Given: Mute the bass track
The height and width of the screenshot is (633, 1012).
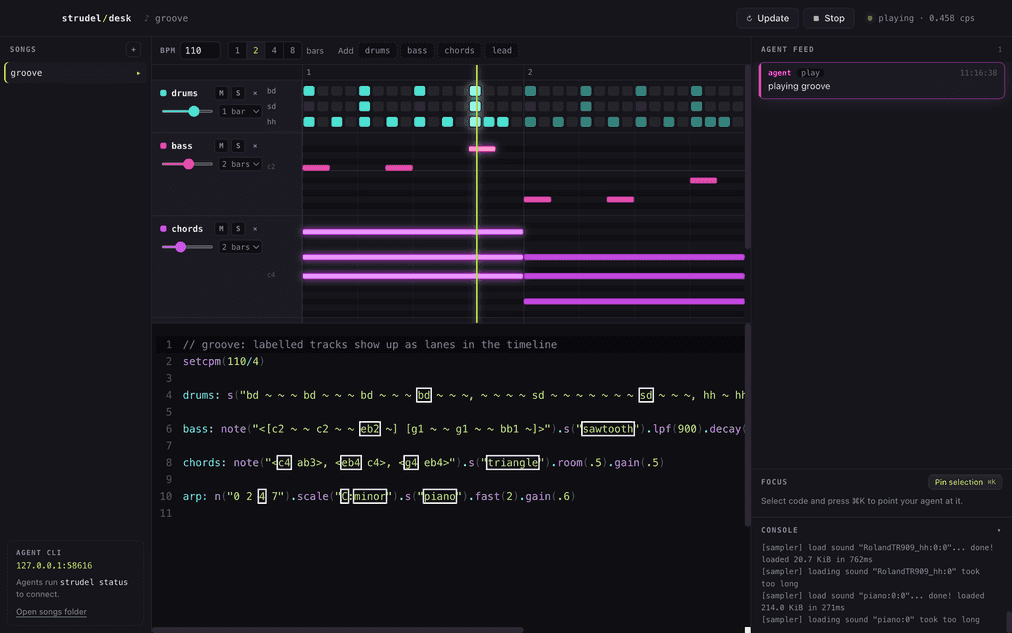Looking at the screenshot, I should pos(221,146).
